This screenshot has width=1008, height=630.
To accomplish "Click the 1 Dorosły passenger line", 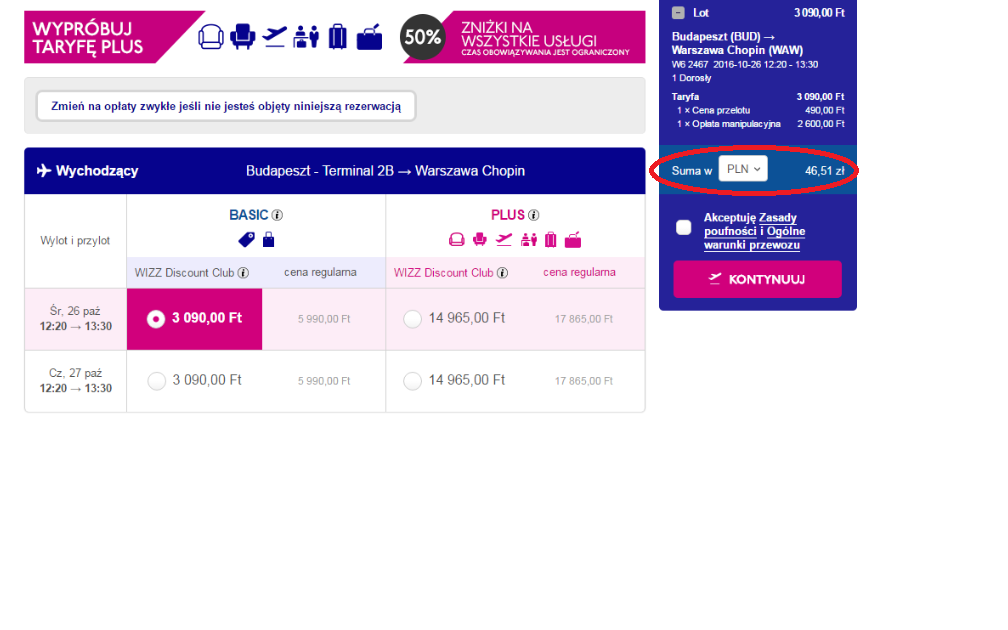I will (691, 78).
